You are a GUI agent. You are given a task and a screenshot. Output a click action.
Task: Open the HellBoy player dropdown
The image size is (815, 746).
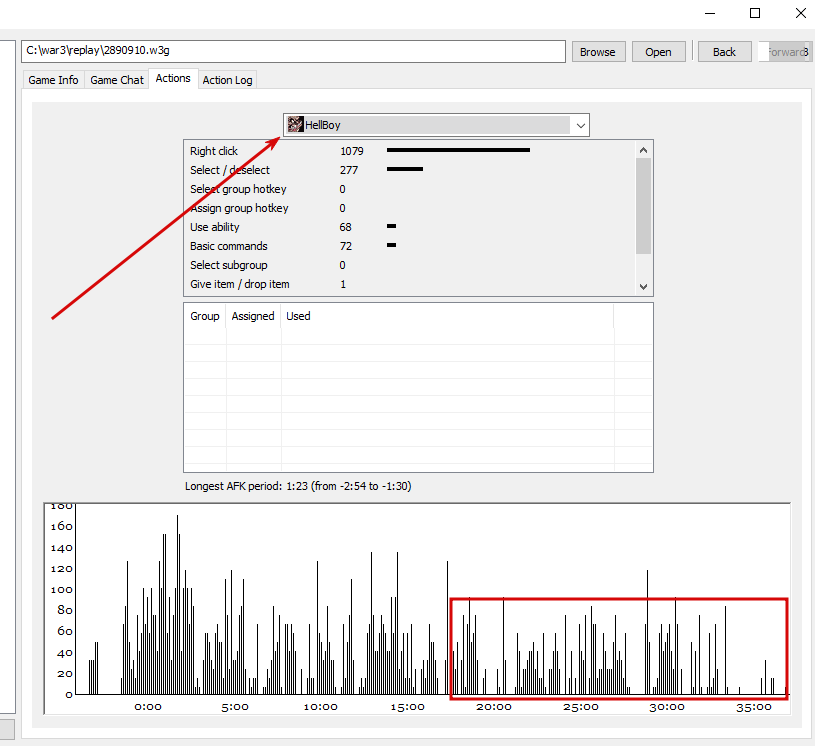pos(436,125)
